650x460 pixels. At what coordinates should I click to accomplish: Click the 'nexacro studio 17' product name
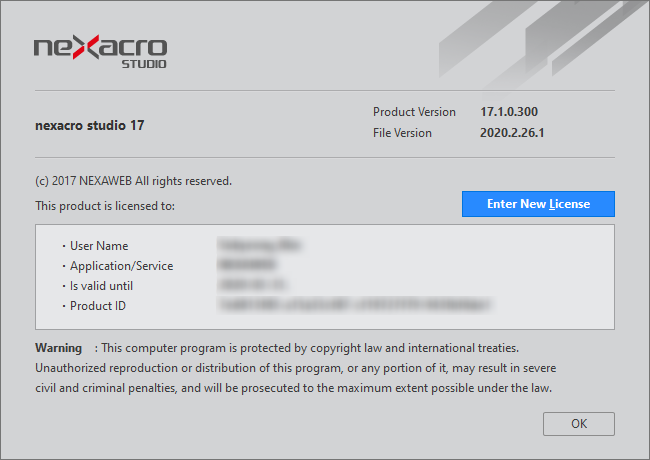click(90, 126)
